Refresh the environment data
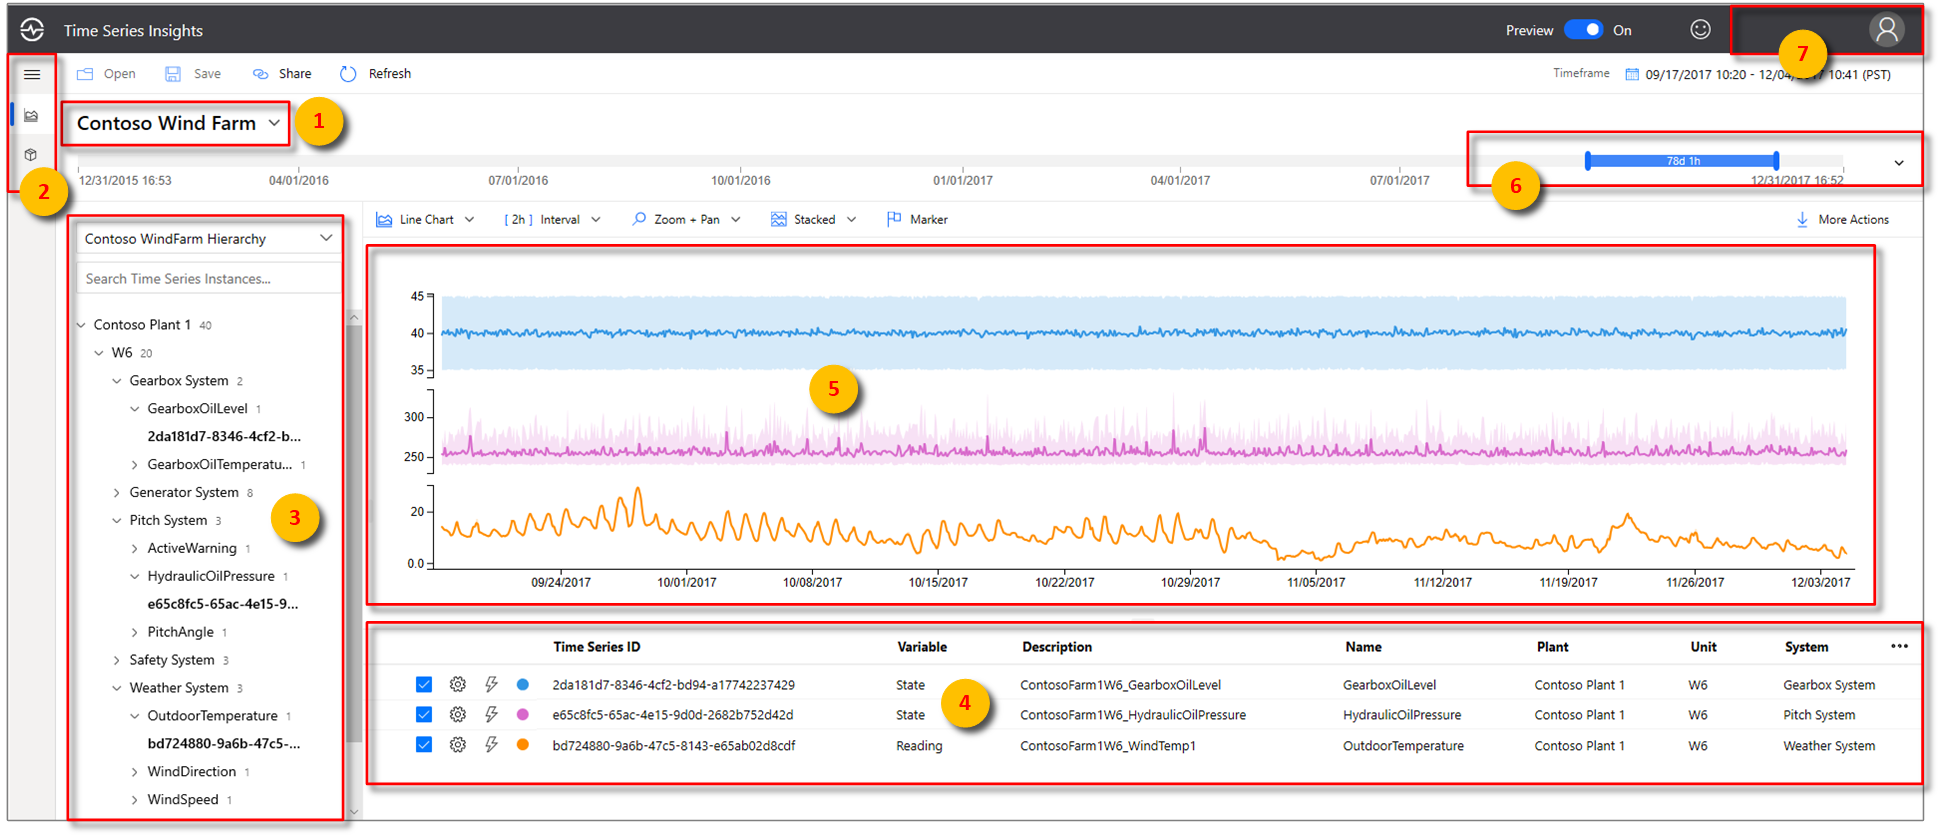The height and width of the screenshot is (837, 1942). pos(376,74)
